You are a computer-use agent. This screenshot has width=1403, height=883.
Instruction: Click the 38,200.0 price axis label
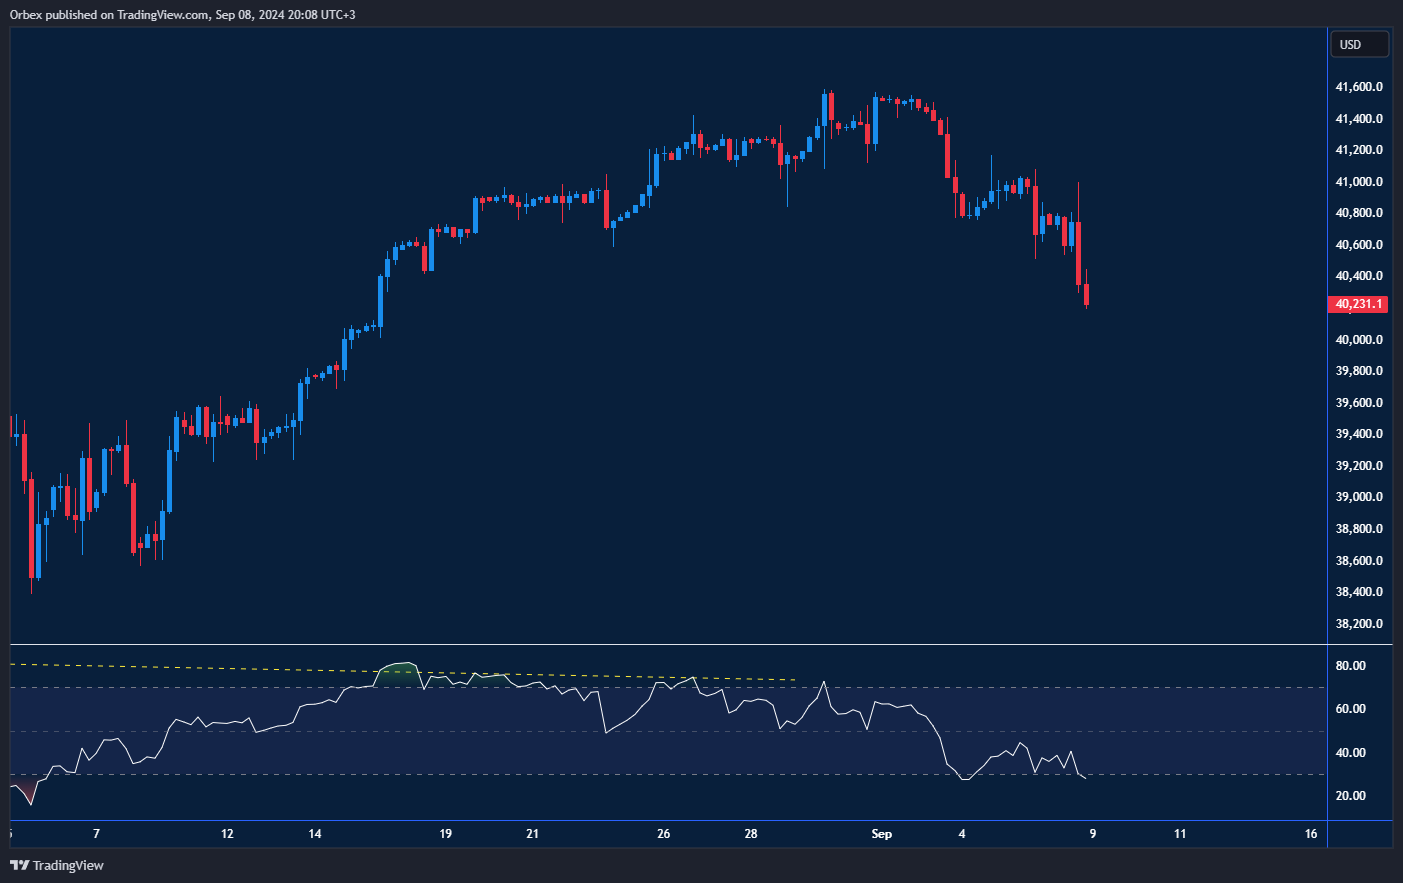(1359, 624)
